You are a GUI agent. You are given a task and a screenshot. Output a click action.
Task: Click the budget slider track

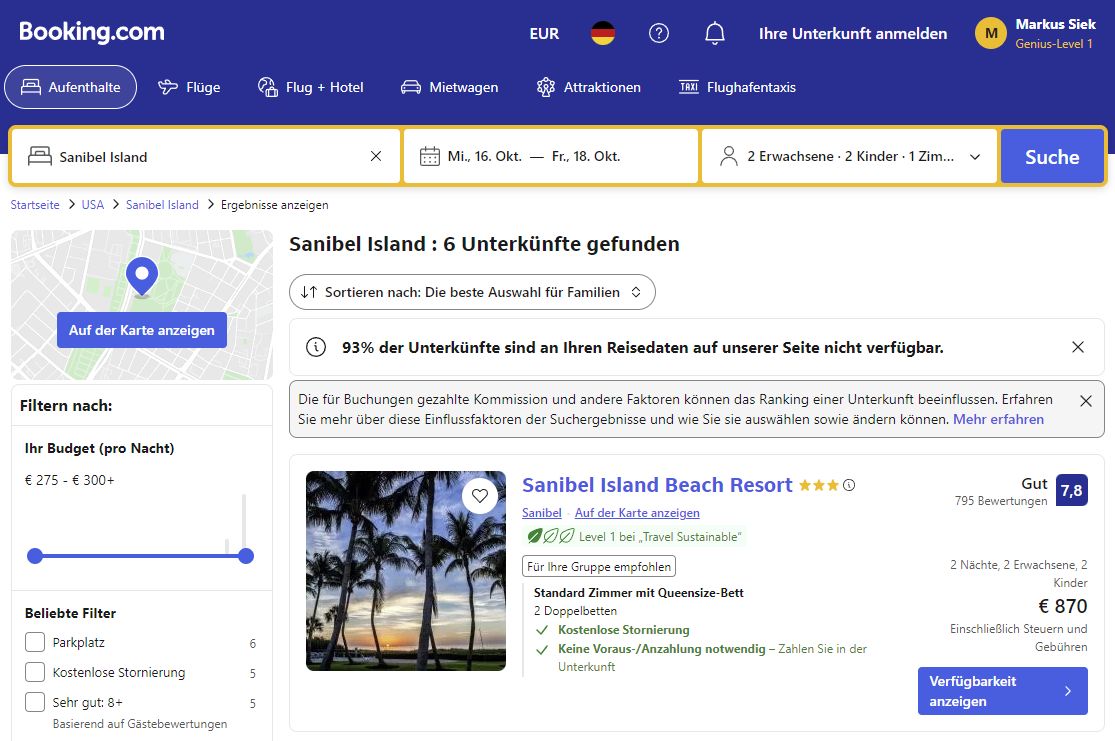141,556
